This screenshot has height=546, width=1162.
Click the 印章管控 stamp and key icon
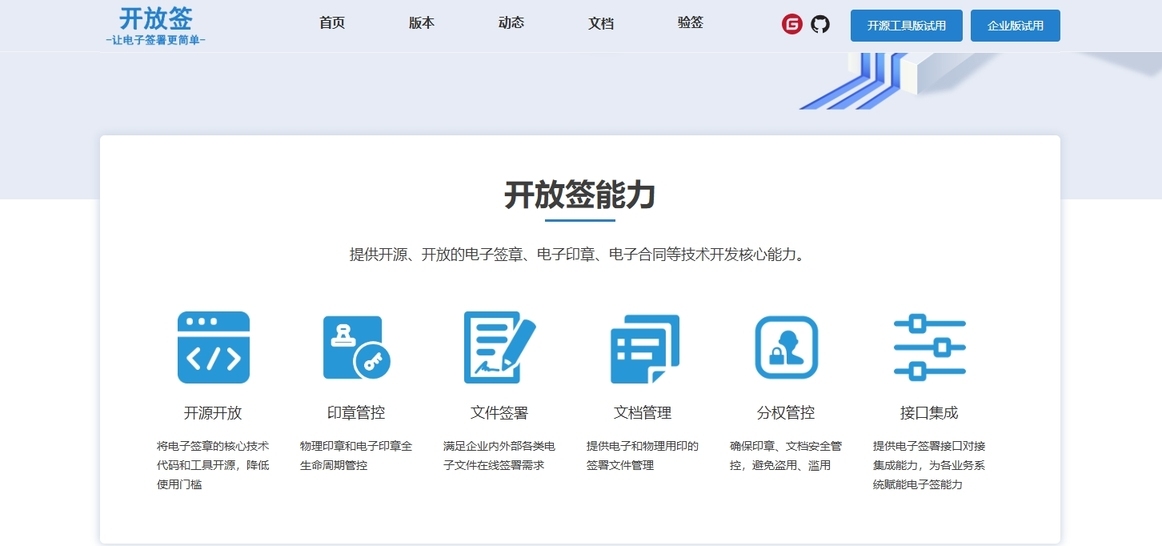click(356, 347)
